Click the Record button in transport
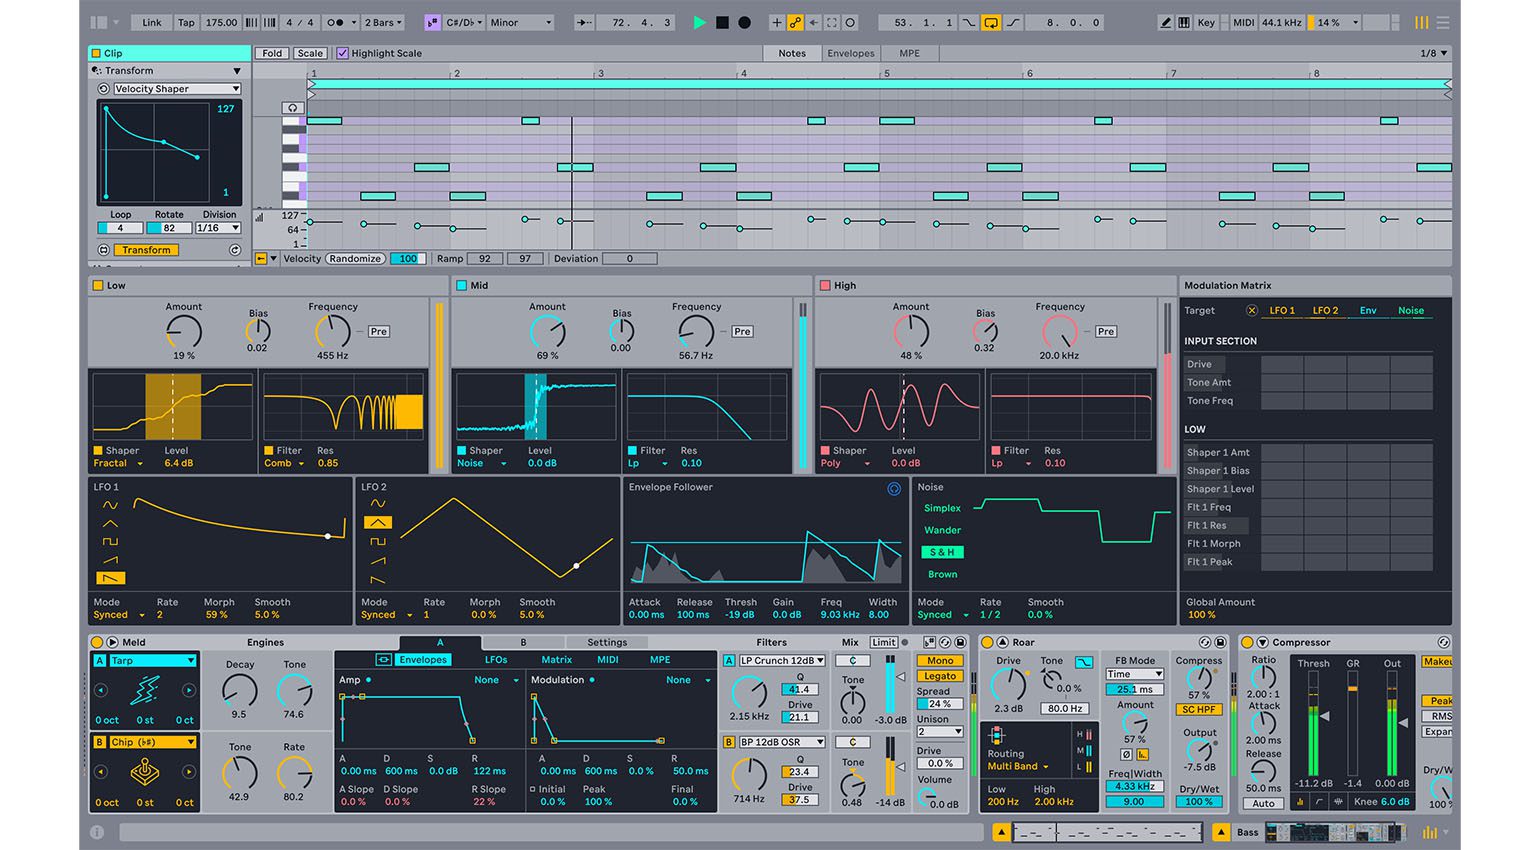The image size is (1540, 850). tap(744, 22)
